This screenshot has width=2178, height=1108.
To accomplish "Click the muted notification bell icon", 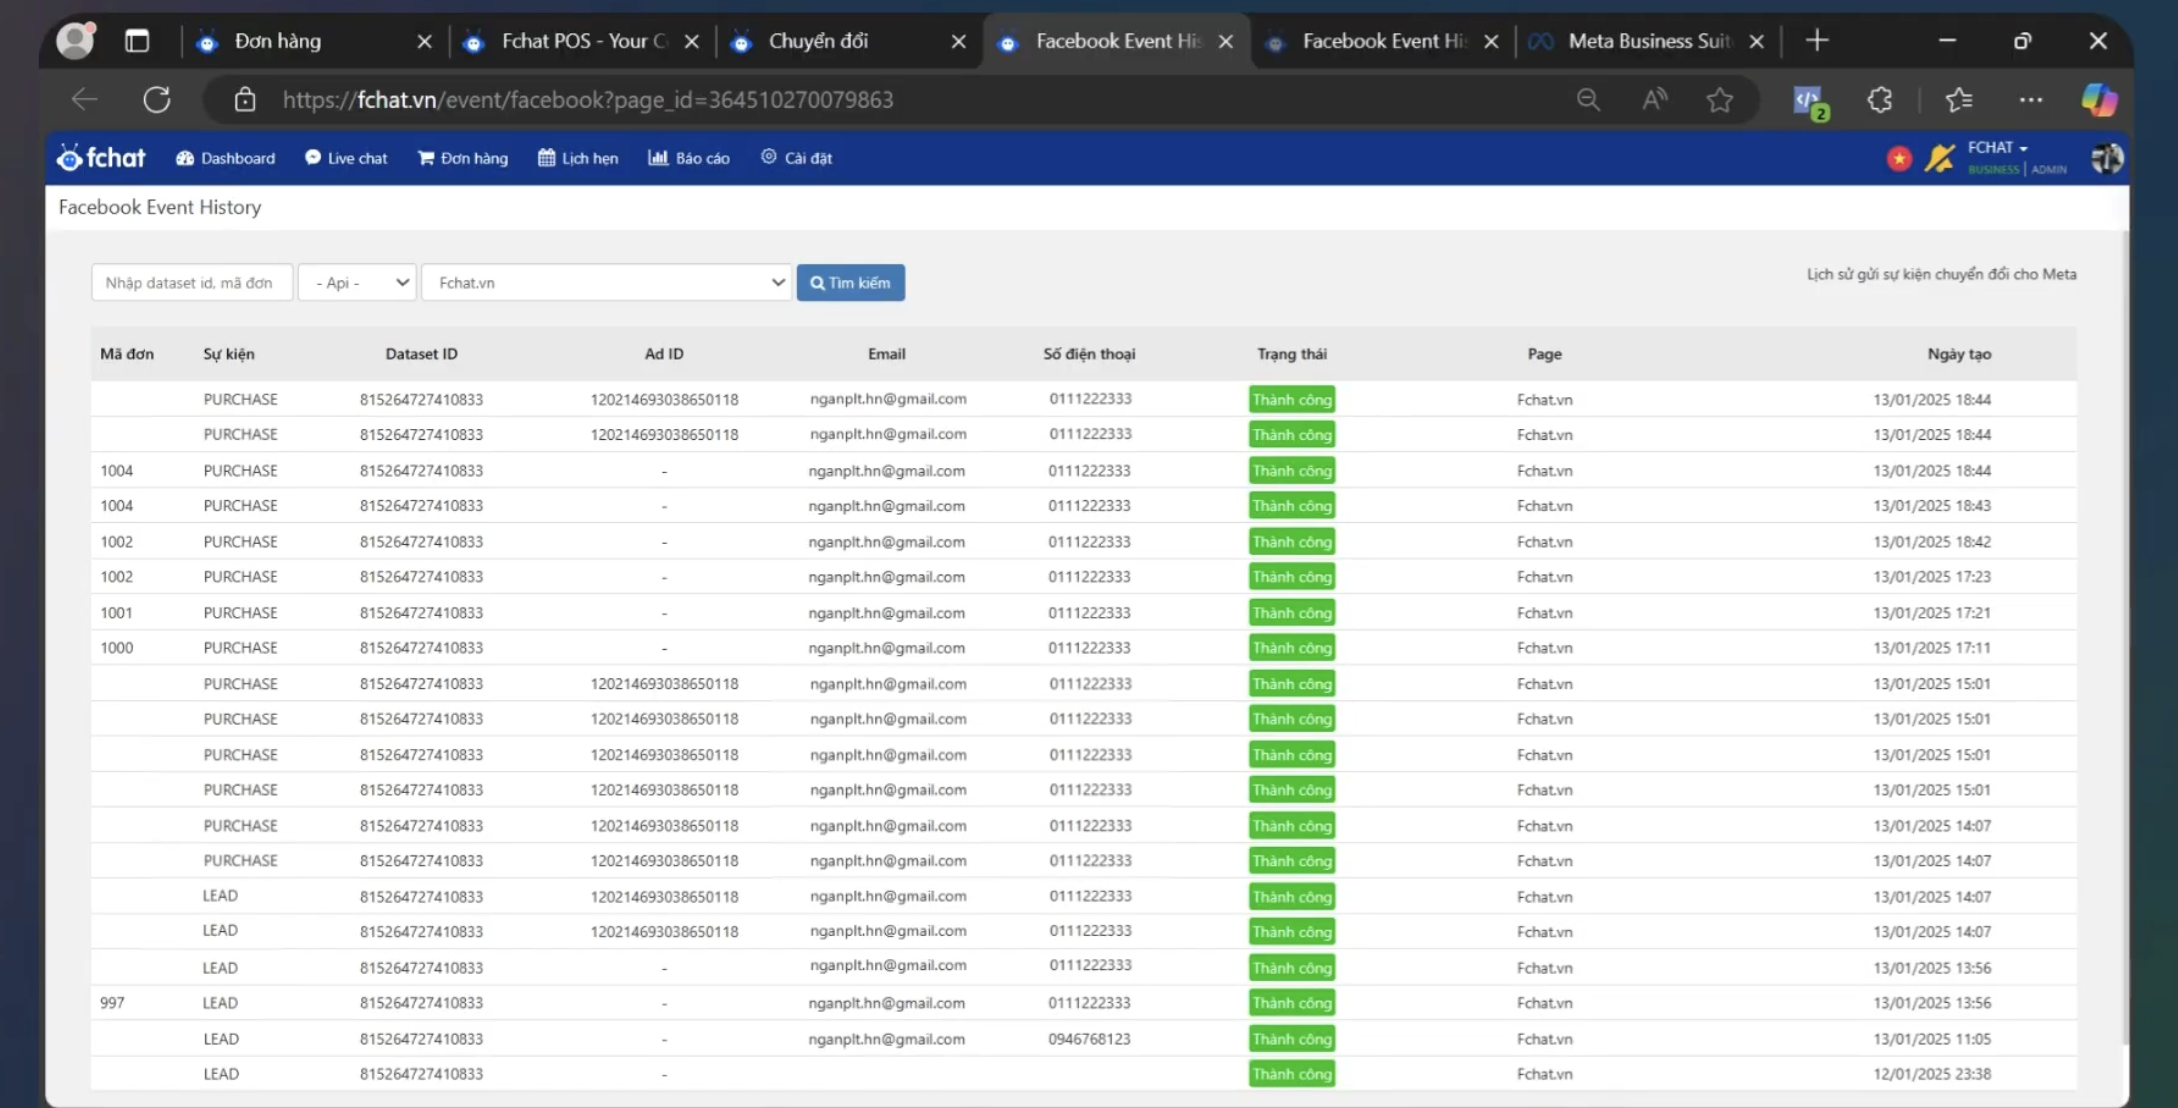I will [x=1939, y=158].
